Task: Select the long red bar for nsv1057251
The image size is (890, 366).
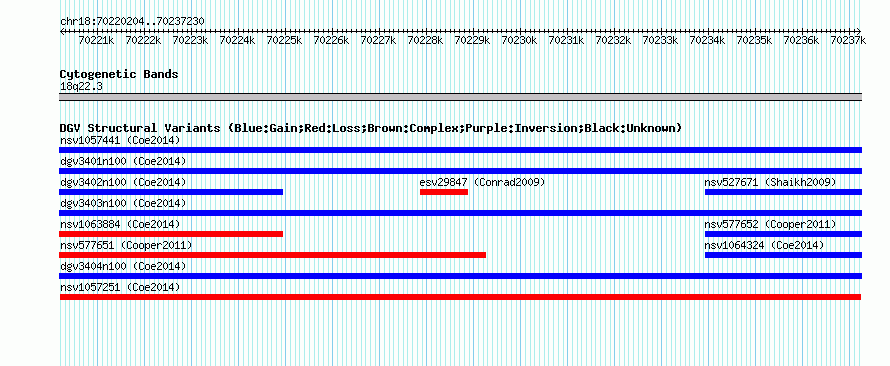Action: tap(460, 297)
